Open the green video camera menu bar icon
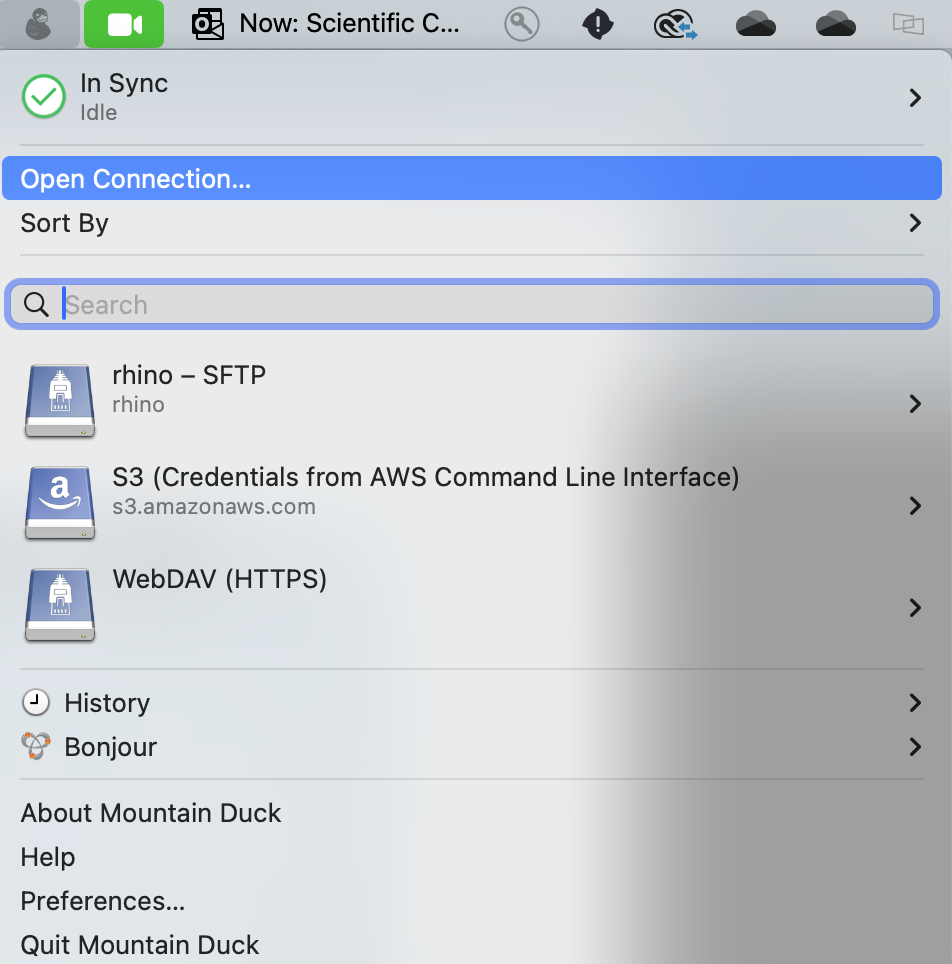952x964 pixels. (x=124, y=24)
